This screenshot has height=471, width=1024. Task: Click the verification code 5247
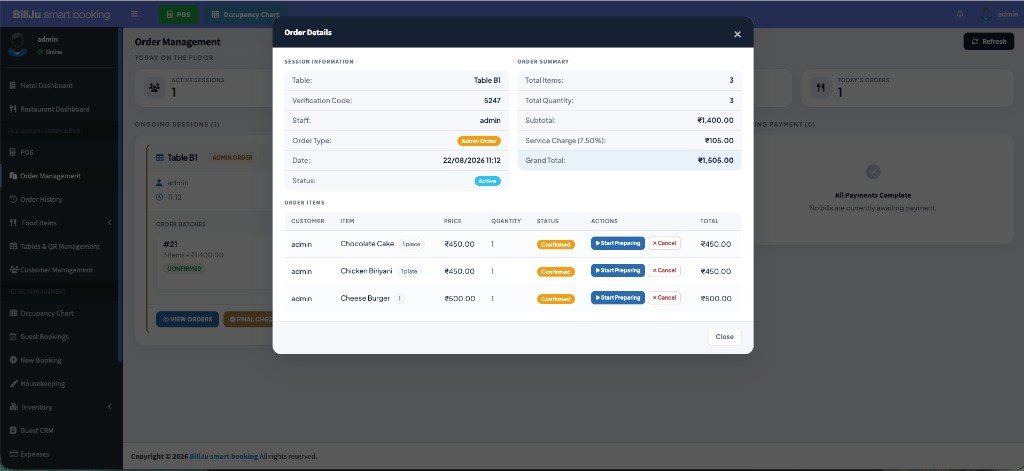492,101
